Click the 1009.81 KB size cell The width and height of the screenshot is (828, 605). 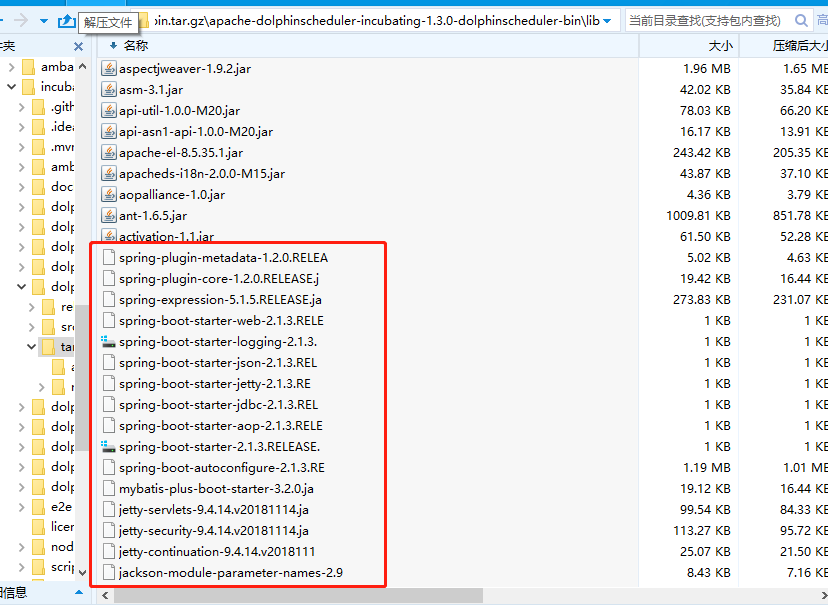[x=699, y=215]
